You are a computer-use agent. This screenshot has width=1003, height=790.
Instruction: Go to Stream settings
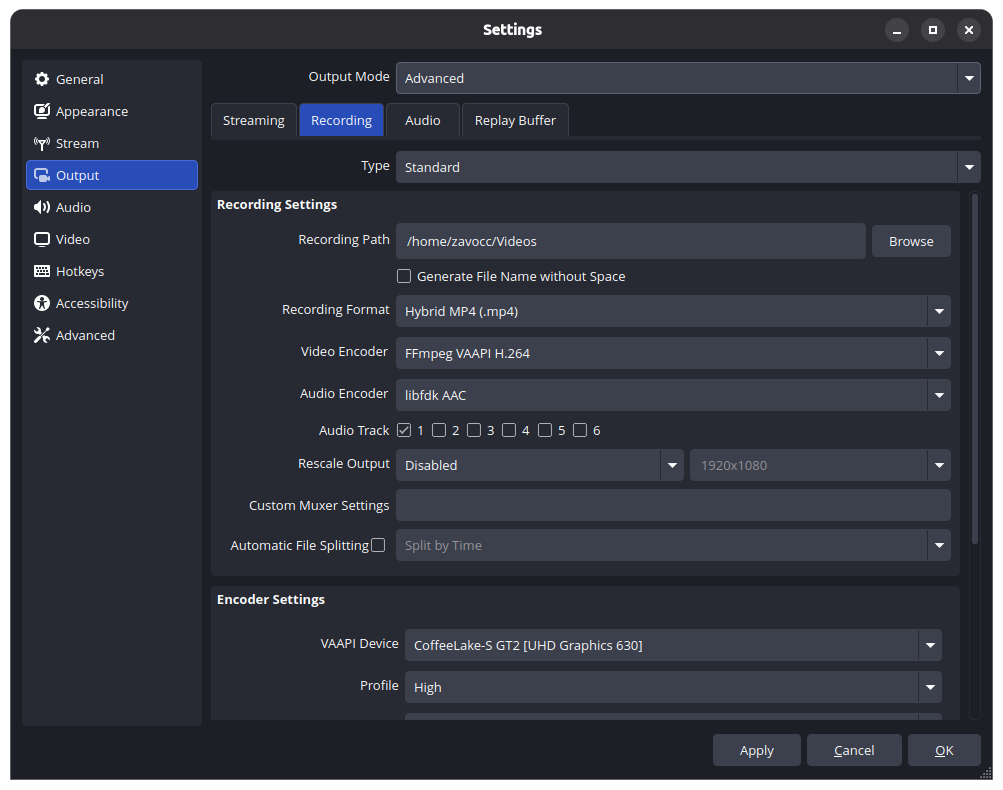coord(112,143)
